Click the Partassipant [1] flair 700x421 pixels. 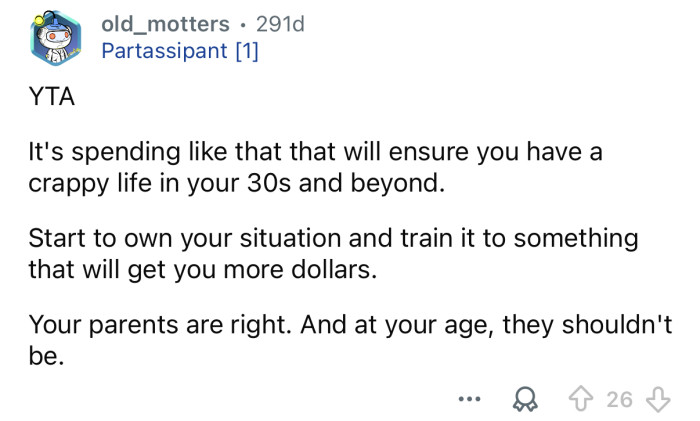click(x=180, y=51)
